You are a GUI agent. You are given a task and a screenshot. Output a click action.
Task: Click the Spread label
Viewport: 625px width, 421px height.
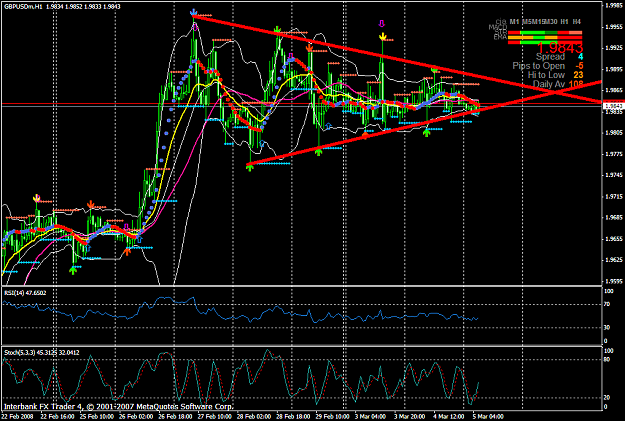tap(550, 57)
